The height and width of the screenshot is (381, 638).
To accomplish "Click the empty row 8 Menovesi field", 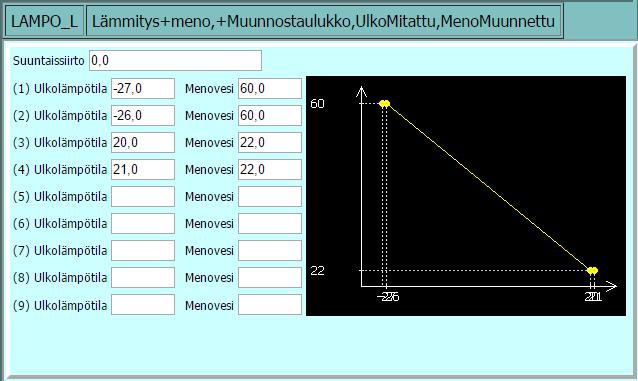I will [270, 278].
